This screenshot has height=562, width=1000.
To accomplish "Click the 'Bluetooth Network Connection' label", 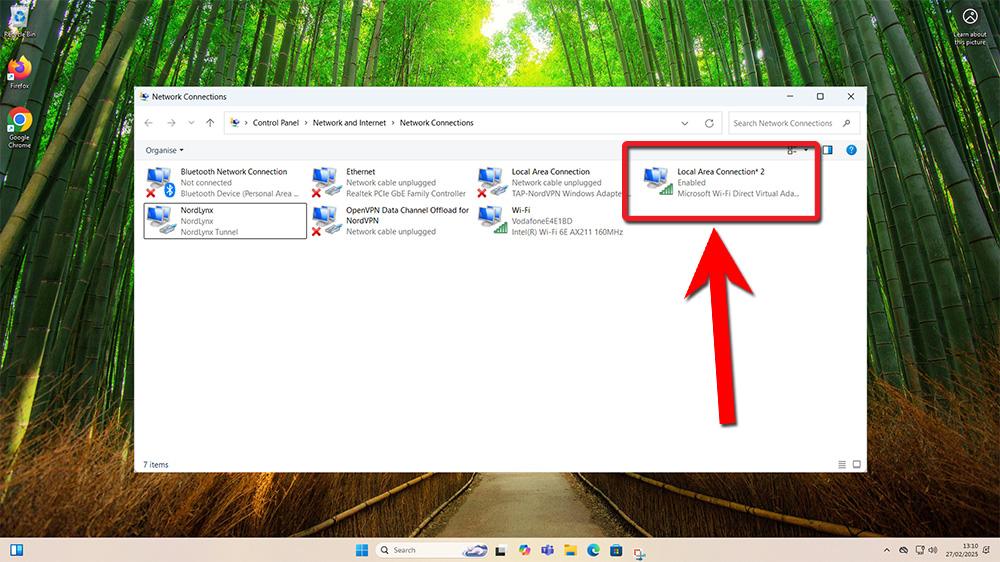I will click(233, 172).
